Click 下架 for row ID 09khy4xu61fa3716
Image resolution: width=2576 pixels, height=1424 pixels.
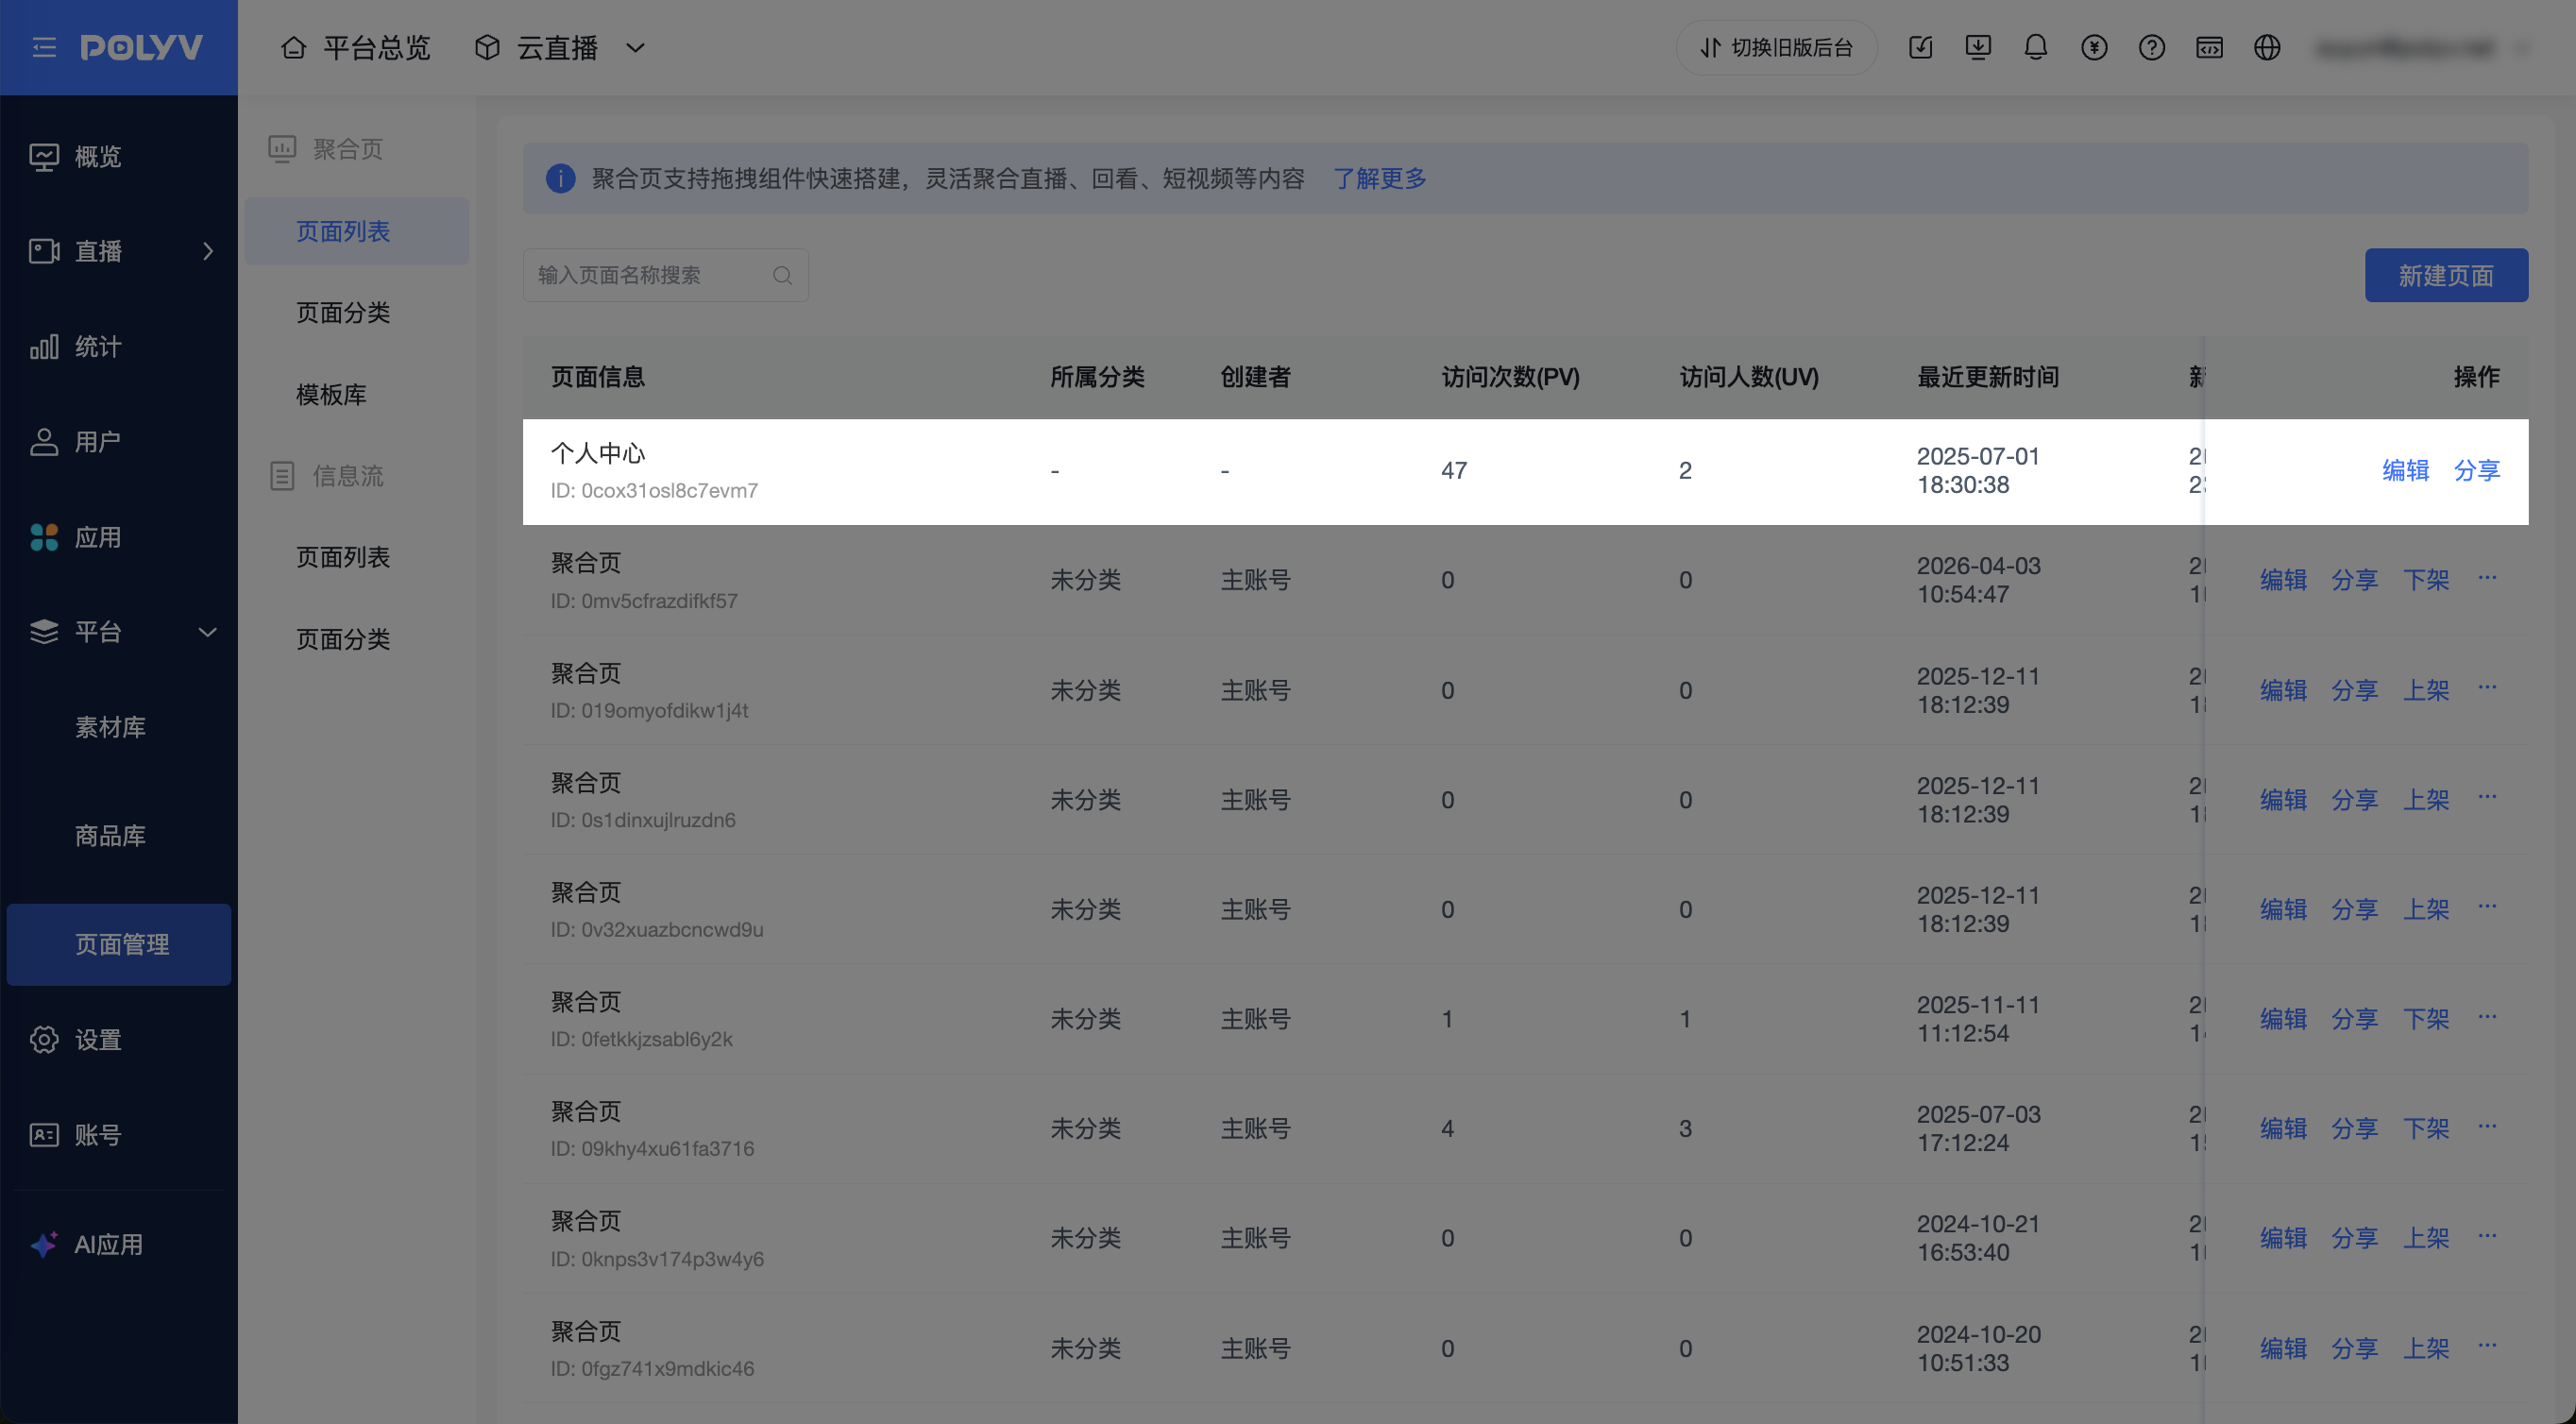tap(2426, 1128)
